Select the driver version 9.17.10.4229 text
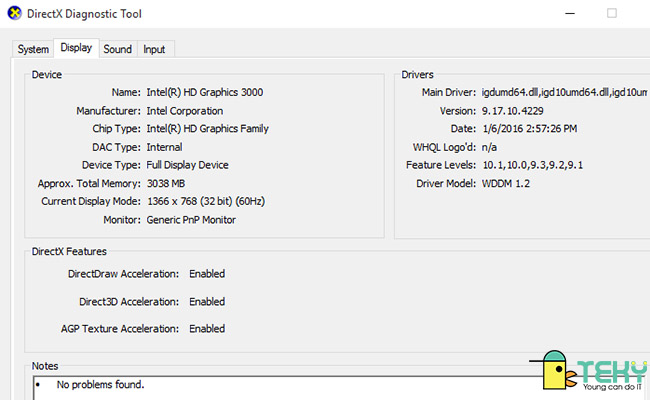650x400 pixels. tap(512, 111)
